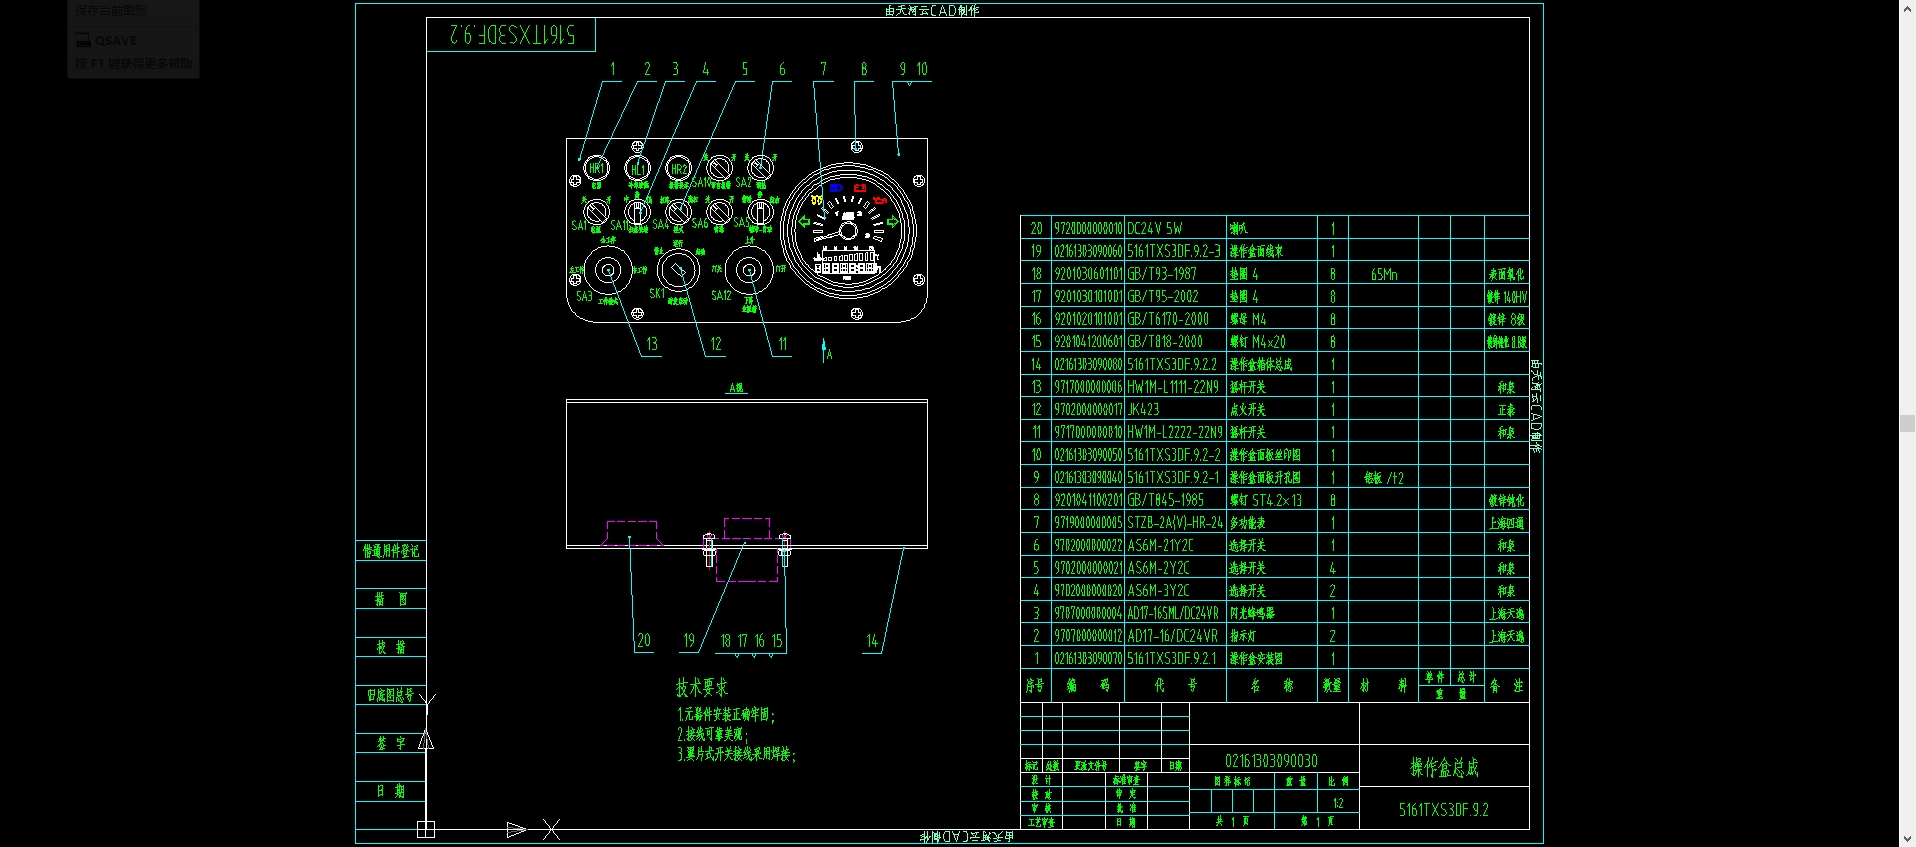1916x847 pixels.
Task: Select 'STZB-2A(V)-HR-24' model cell
Action: (x=1175, y=522)
